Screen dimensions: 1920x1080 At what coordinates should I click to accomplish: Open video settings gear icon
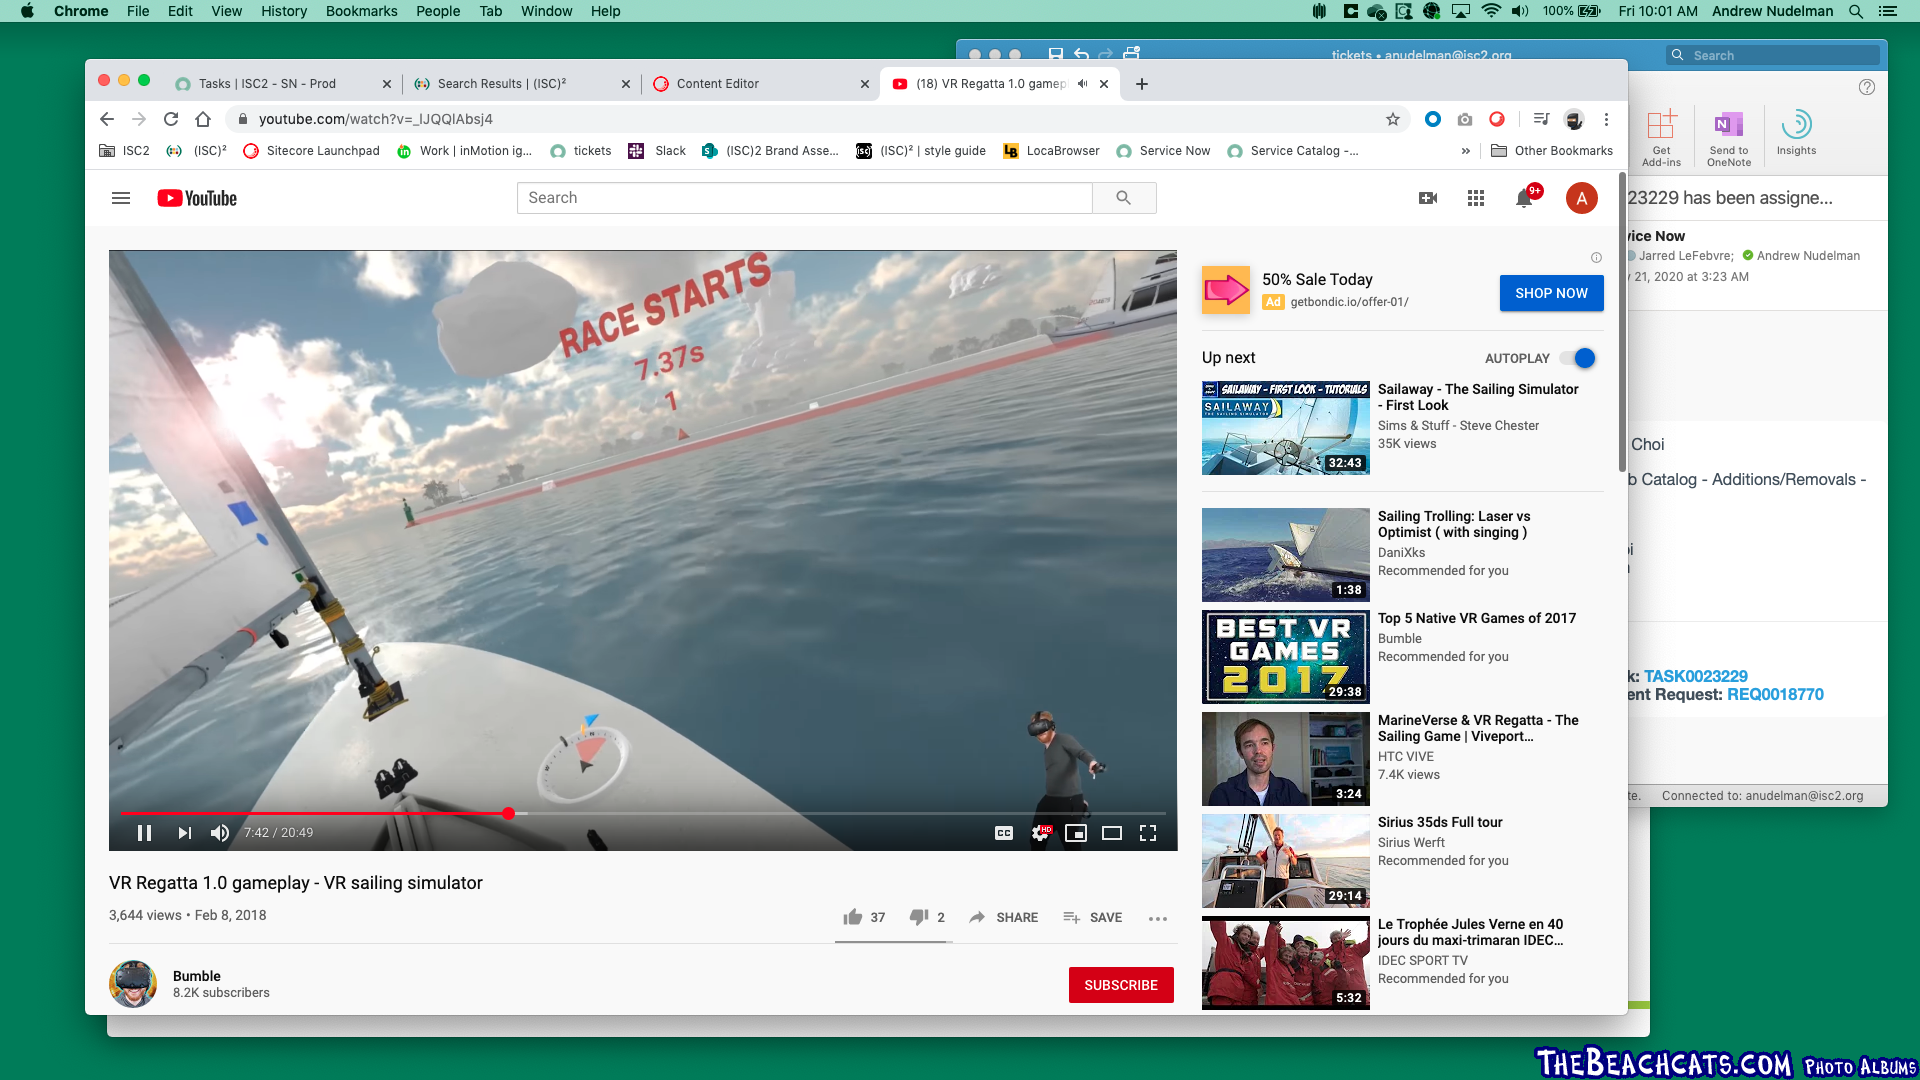click(1040, 833)
